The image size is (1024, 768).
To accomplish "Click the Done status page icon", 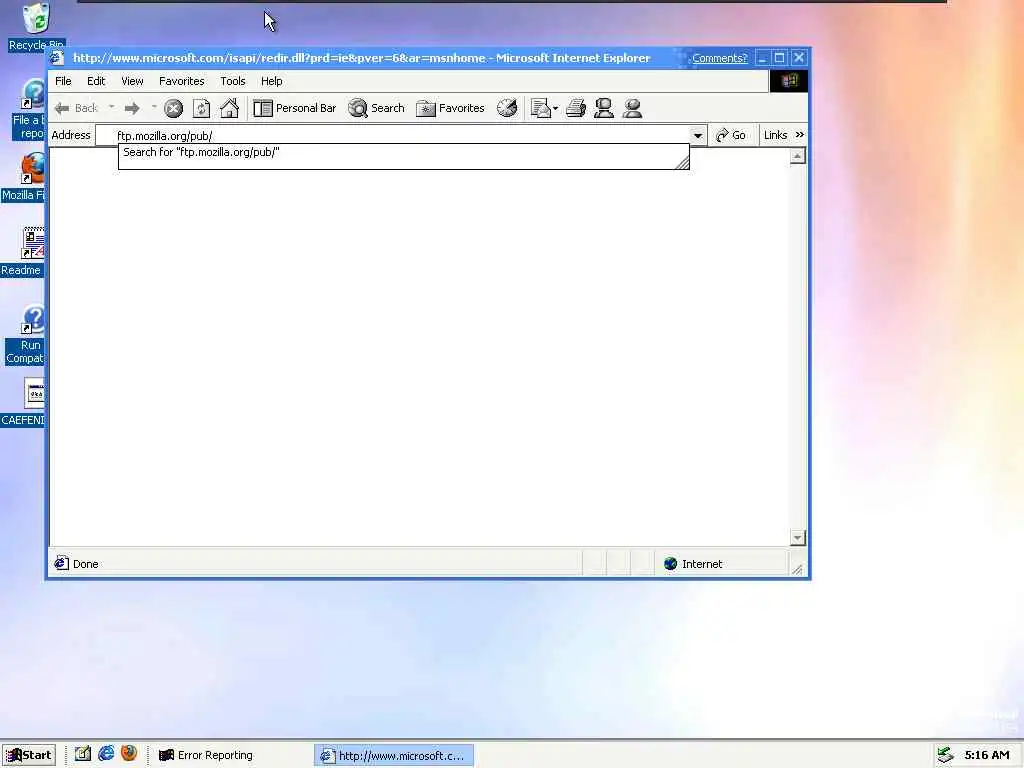I will click(x=61, y=563).
